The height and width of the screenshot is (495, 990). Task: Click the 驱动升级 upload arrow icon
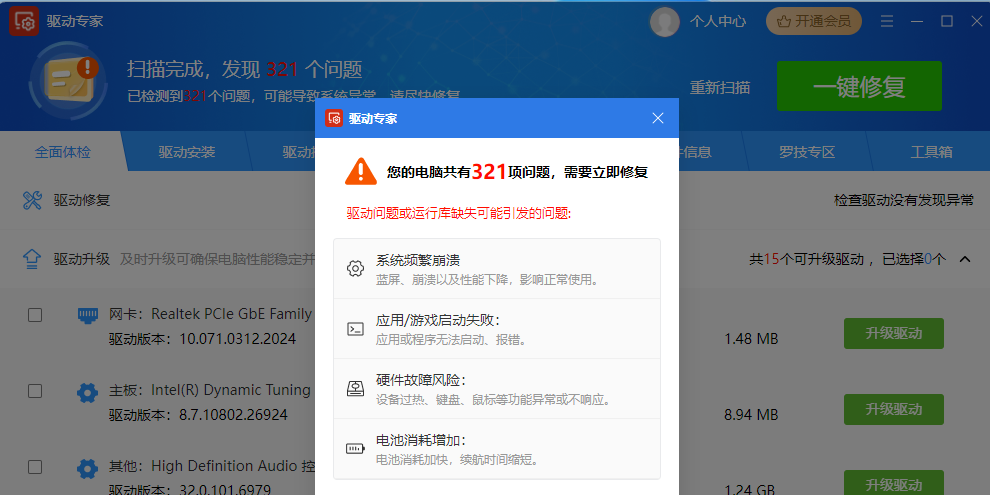pyautogui.click(x=32, y=259)
